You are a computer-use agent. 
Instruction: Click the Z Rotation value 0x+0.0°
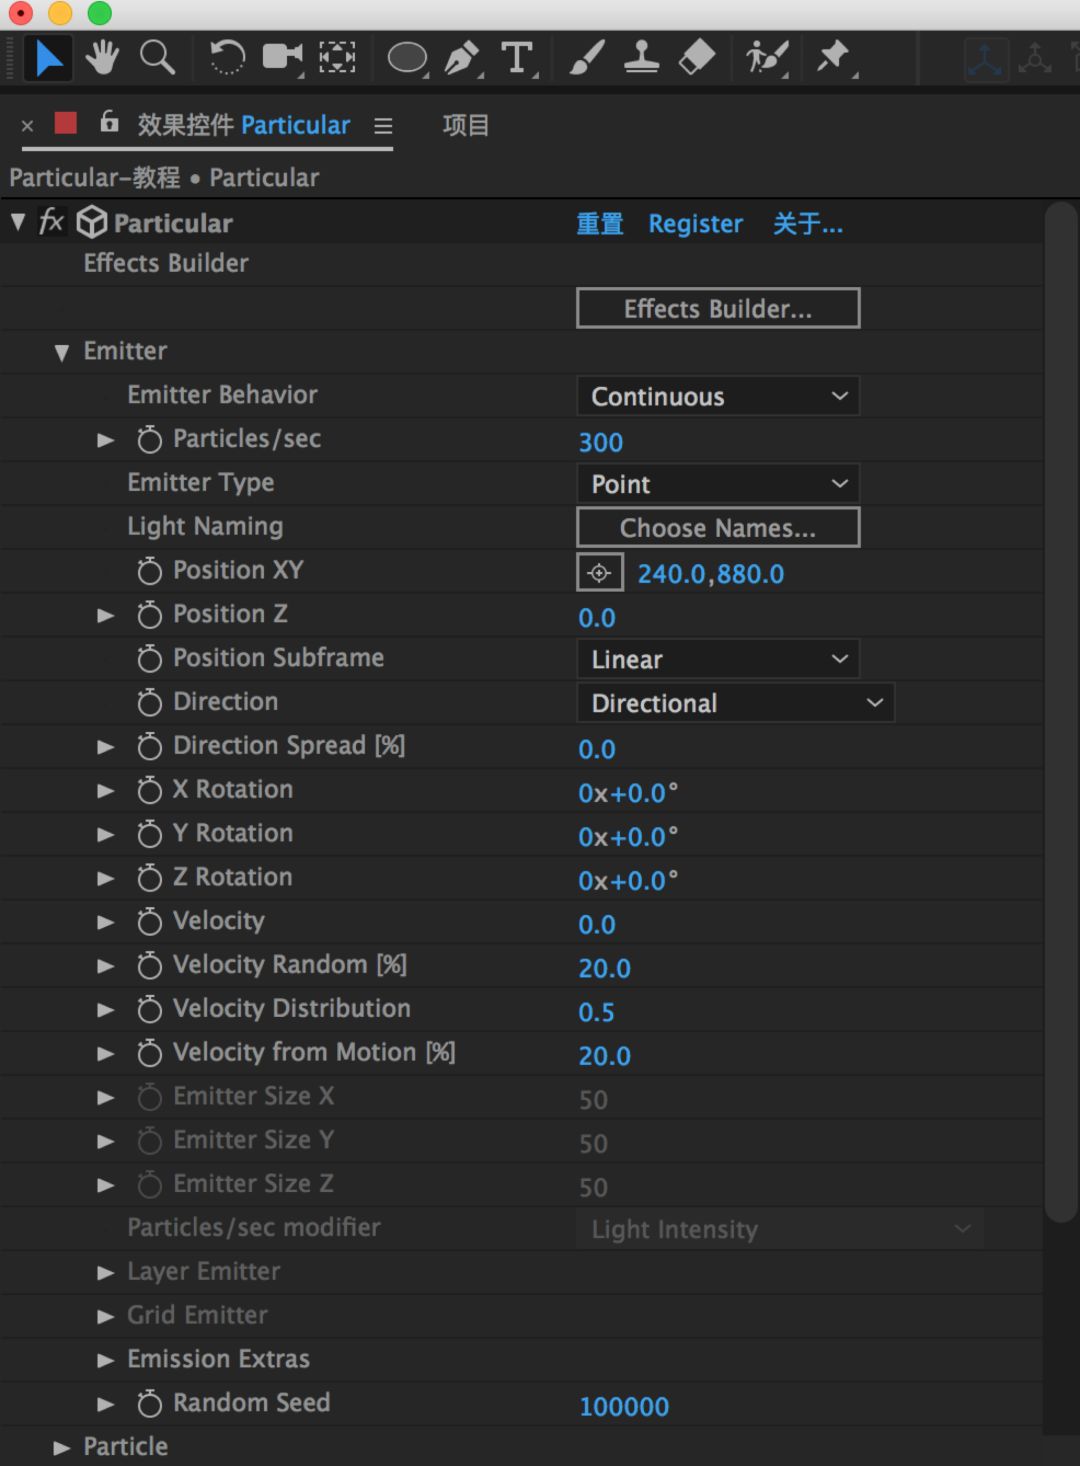click(628, 881)
